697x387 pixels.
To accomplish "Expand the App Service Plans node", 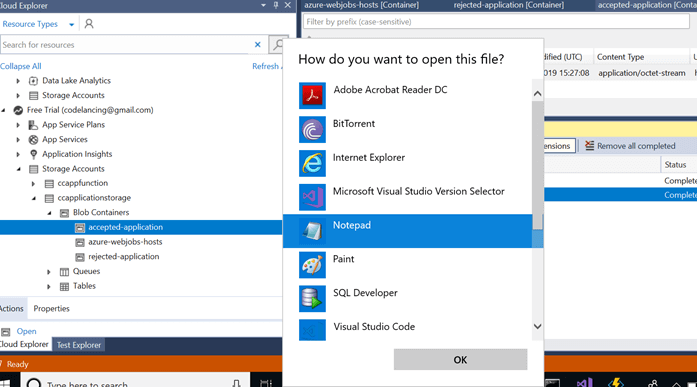I will [18, 125].
